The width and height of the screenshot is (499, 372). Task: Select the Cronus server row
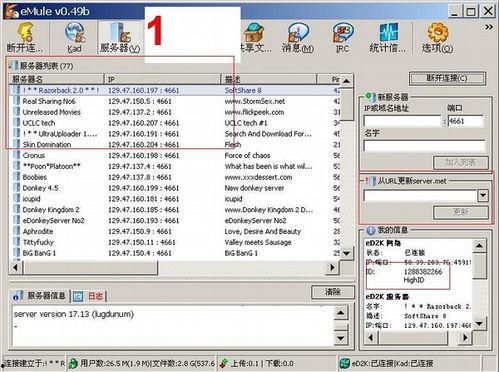[175, 155]
